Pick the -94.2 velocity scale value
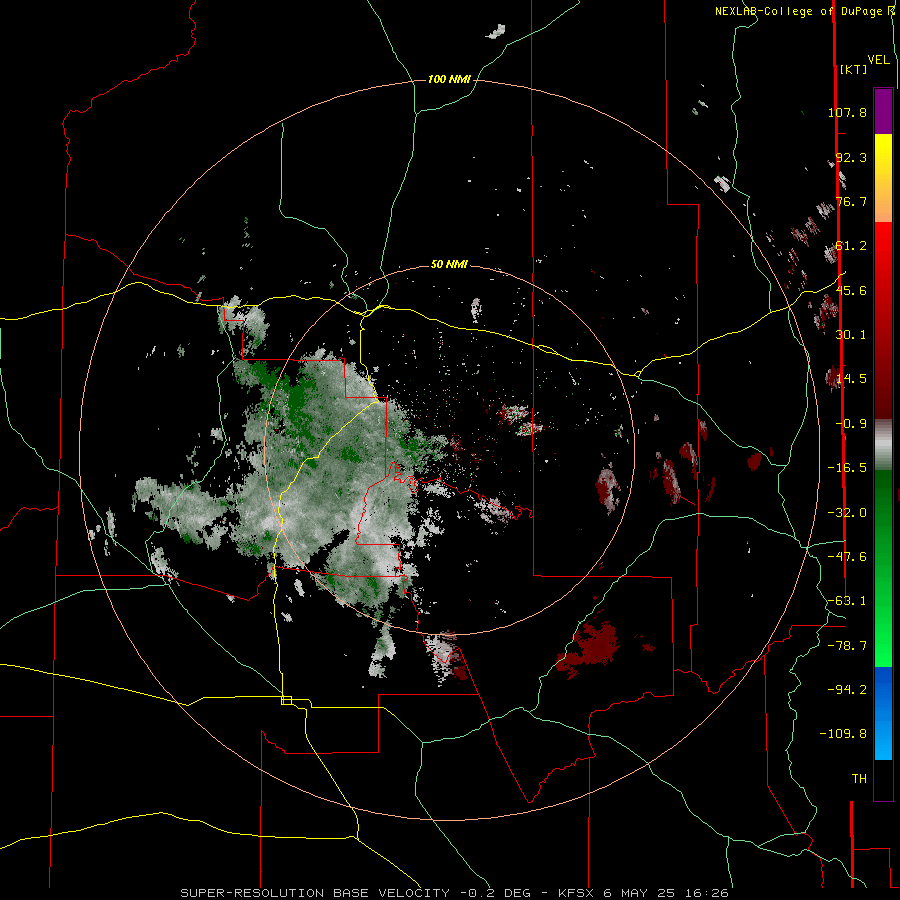The width and height of the screenshot is (900, 900). [x=847, y=690]
